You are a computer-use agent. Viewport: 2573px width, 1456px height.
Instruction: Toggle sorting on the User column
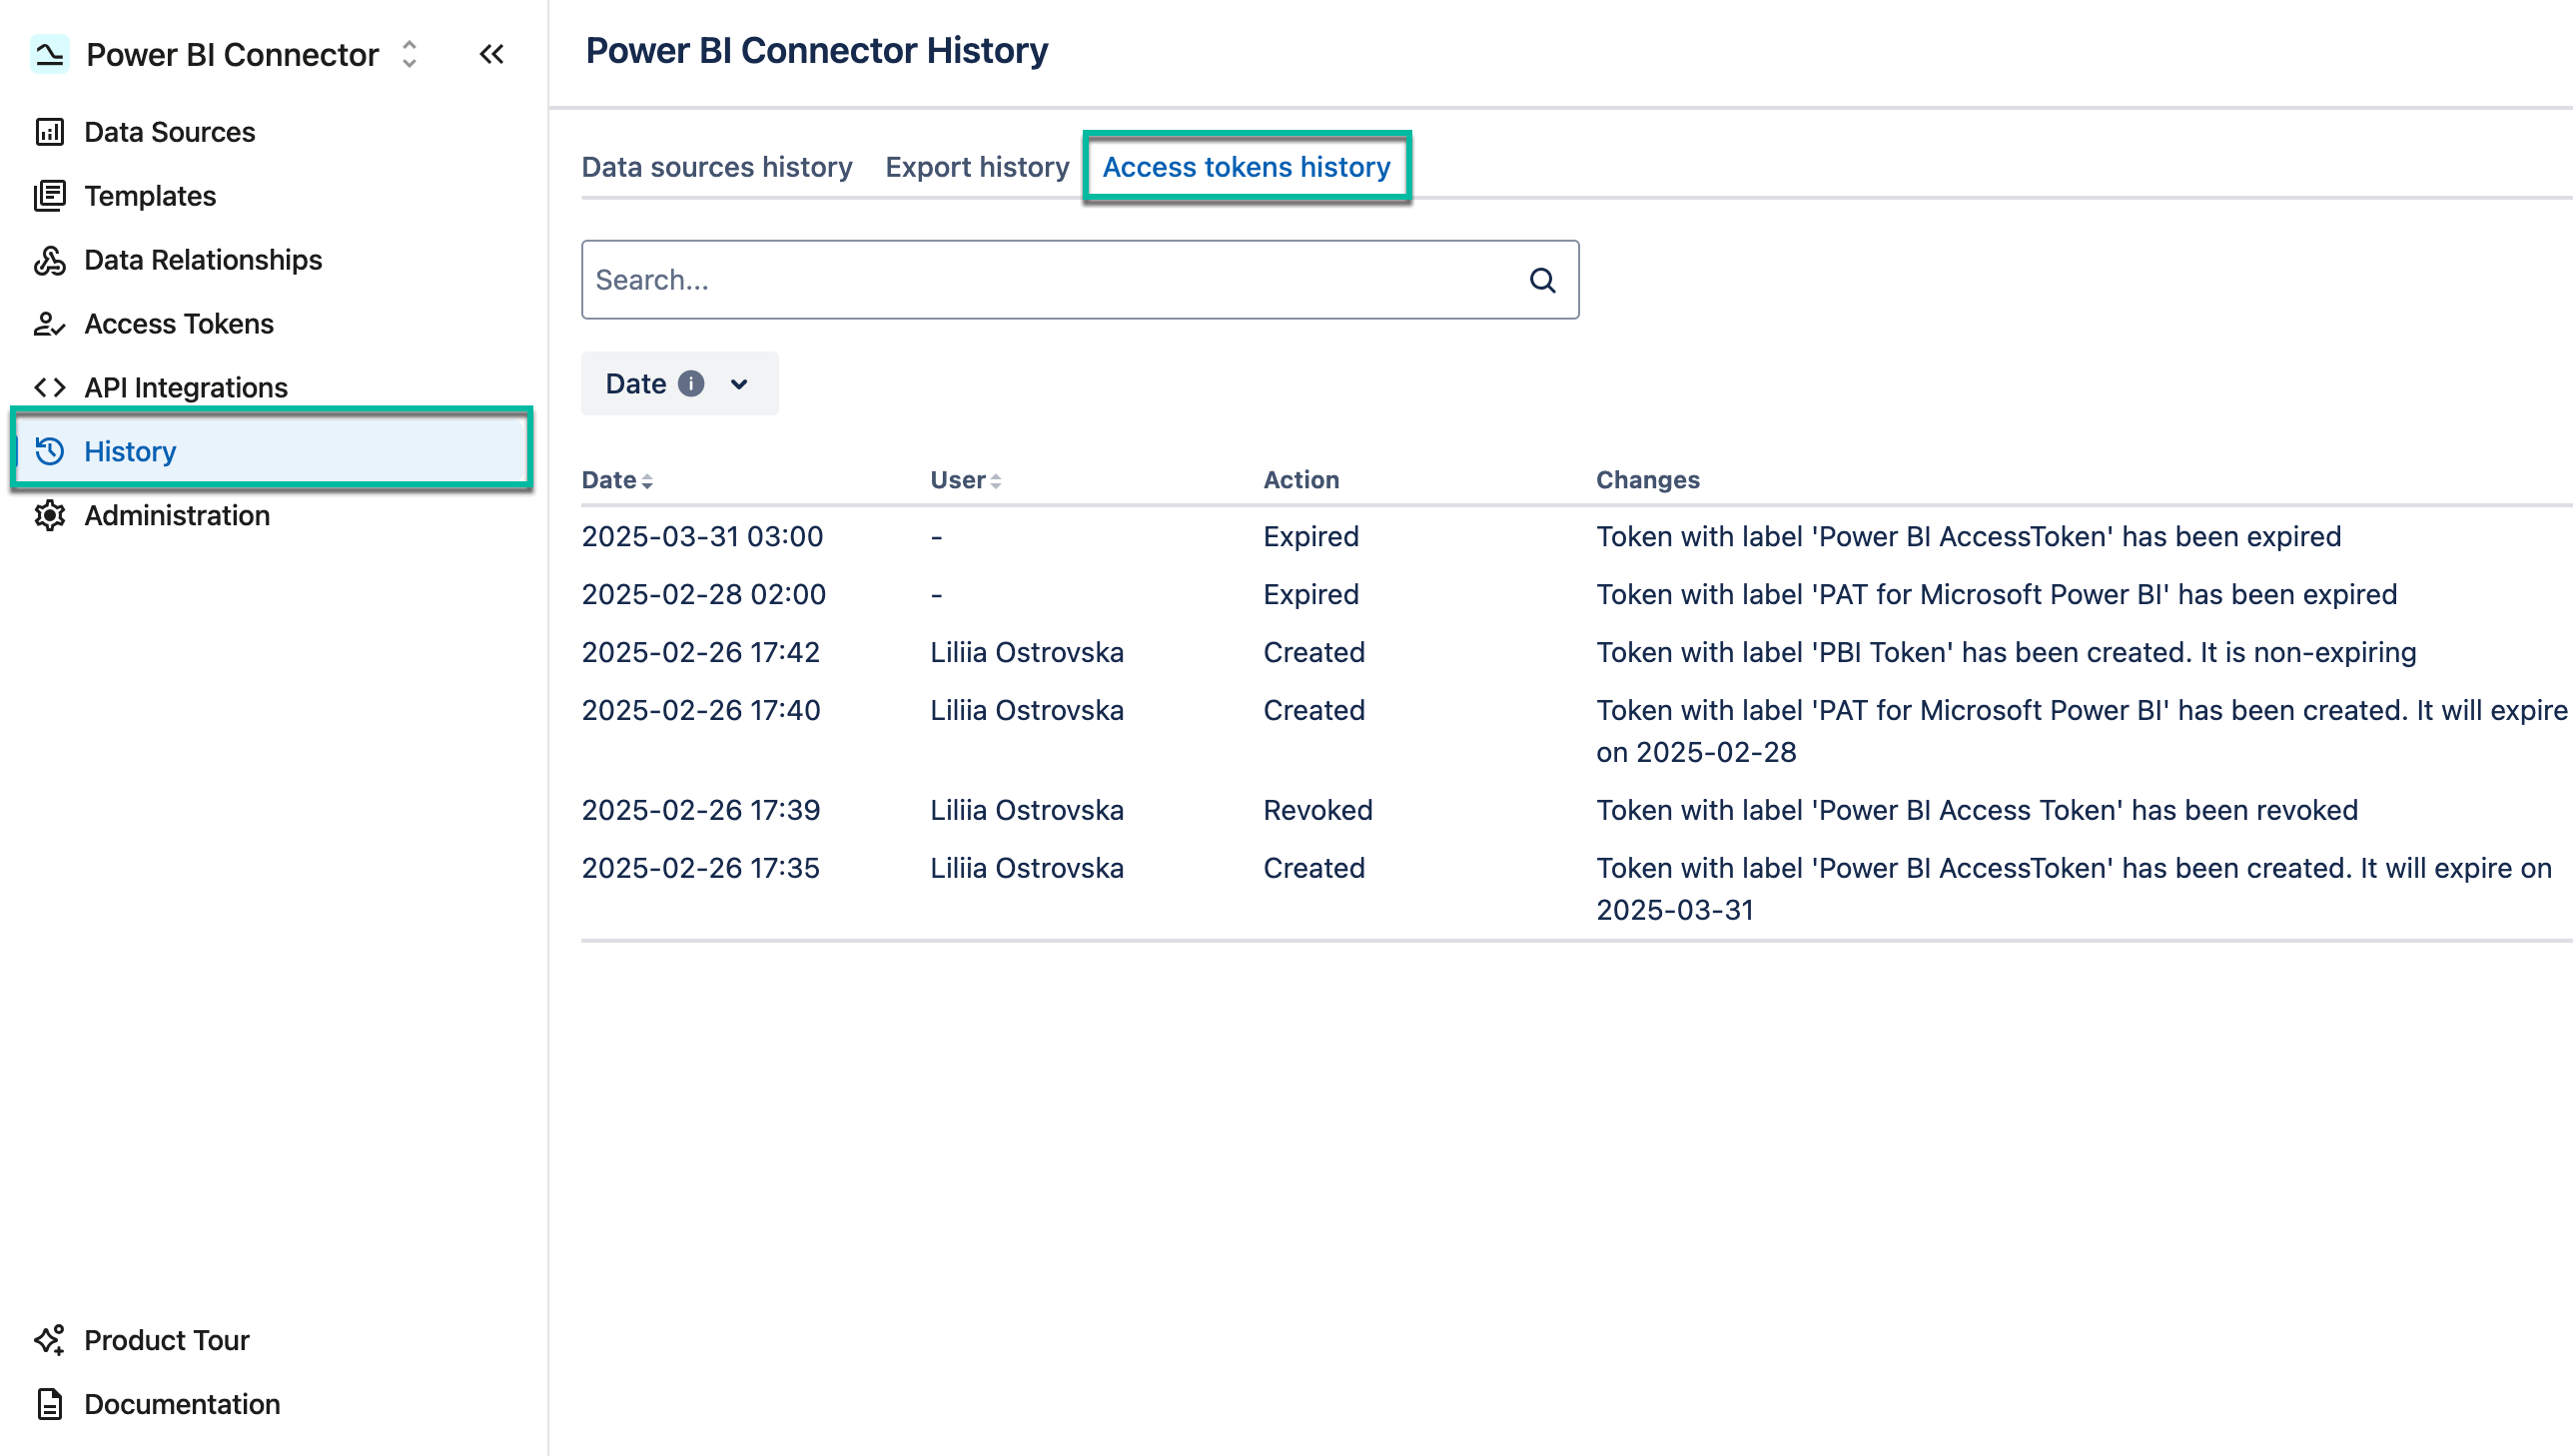click(996, 480)
